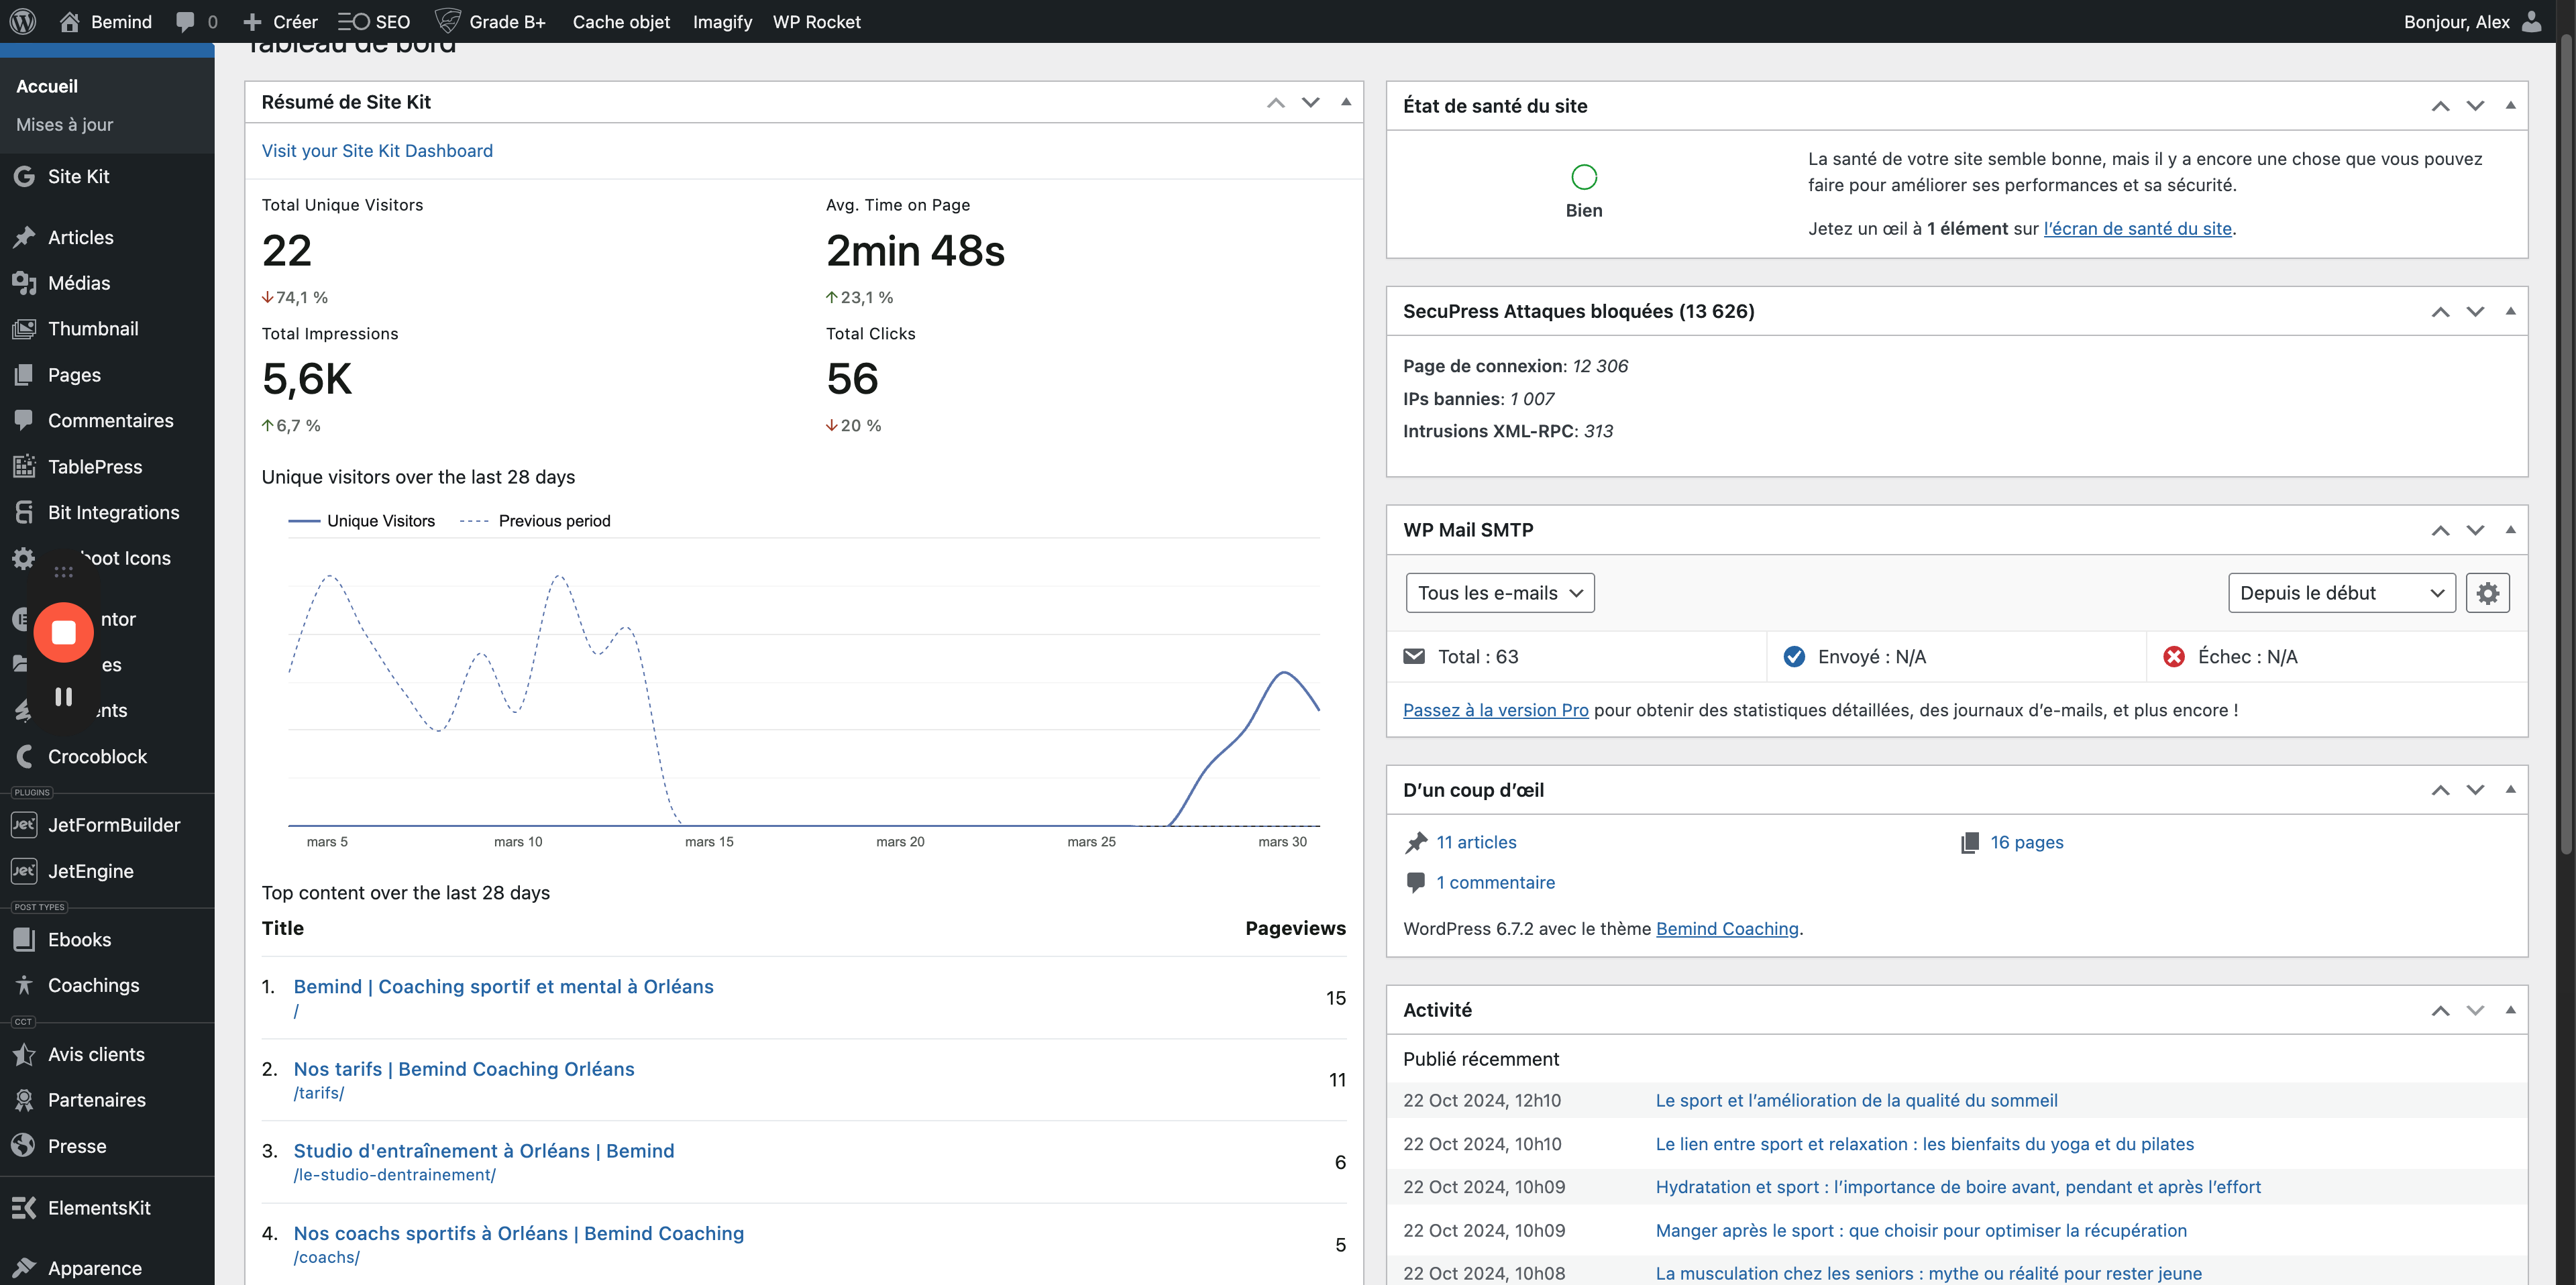Open Visit your Site Kit Dashboard link

point(377,151)
